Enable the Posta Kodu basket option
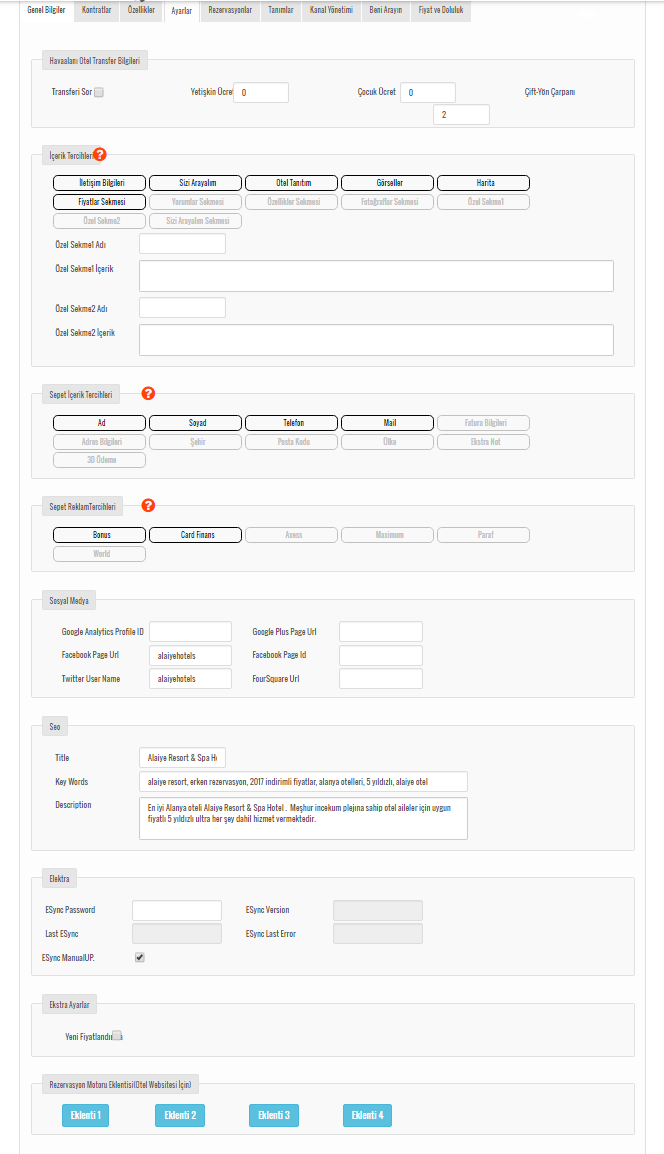Screen dimensions: 664x1154 (292, 442)
